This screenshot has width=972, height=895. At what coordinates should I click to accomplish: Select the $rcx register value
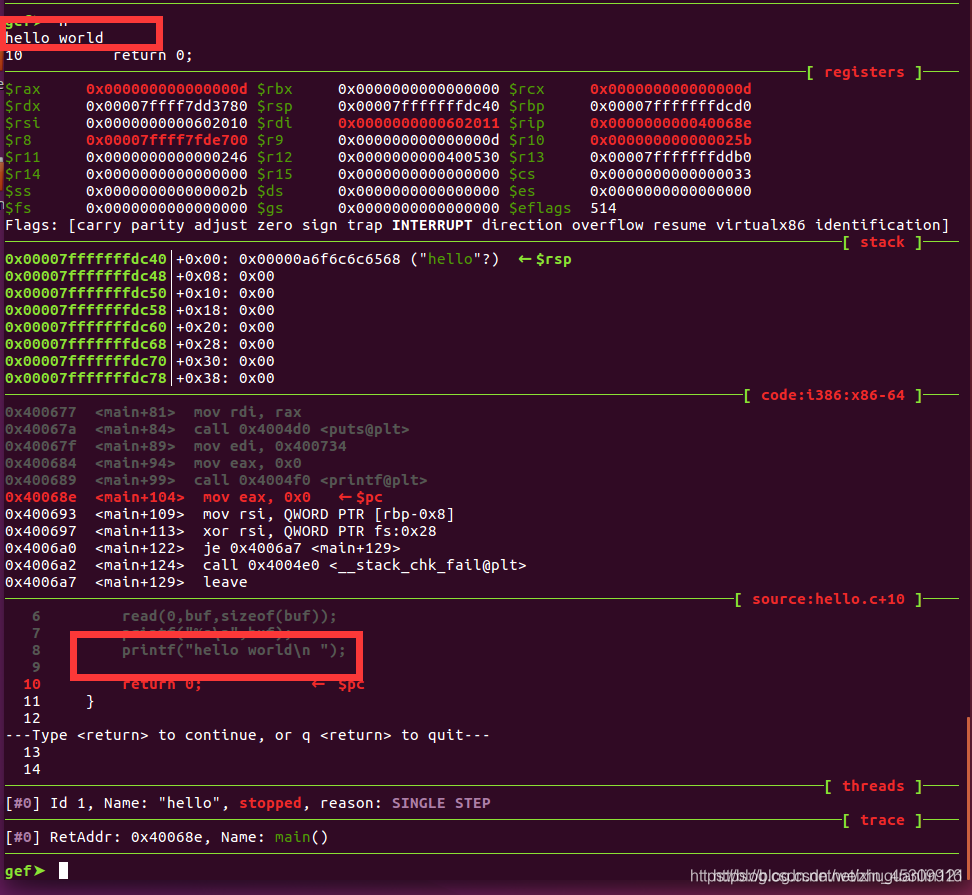click(x=671, y=89)
